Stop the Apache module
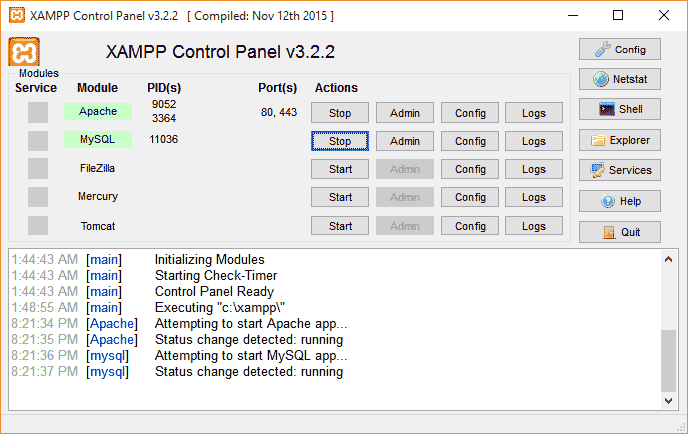Screen dimensions: 688x434 point(340,113)
